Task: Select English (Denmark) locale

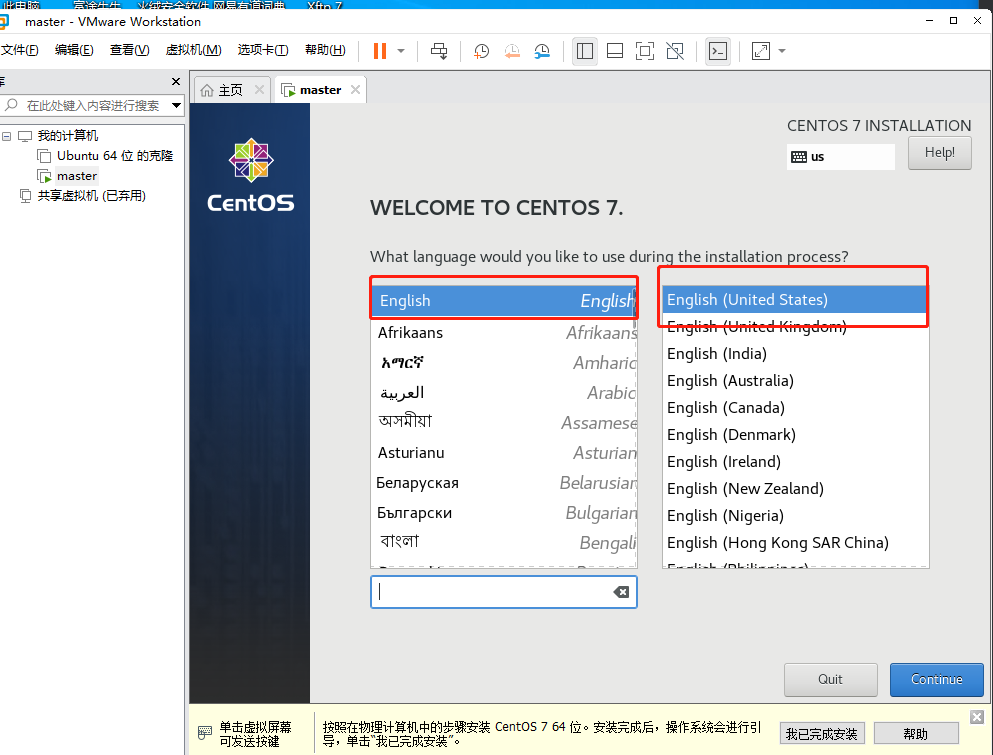Action: [795, 435]
